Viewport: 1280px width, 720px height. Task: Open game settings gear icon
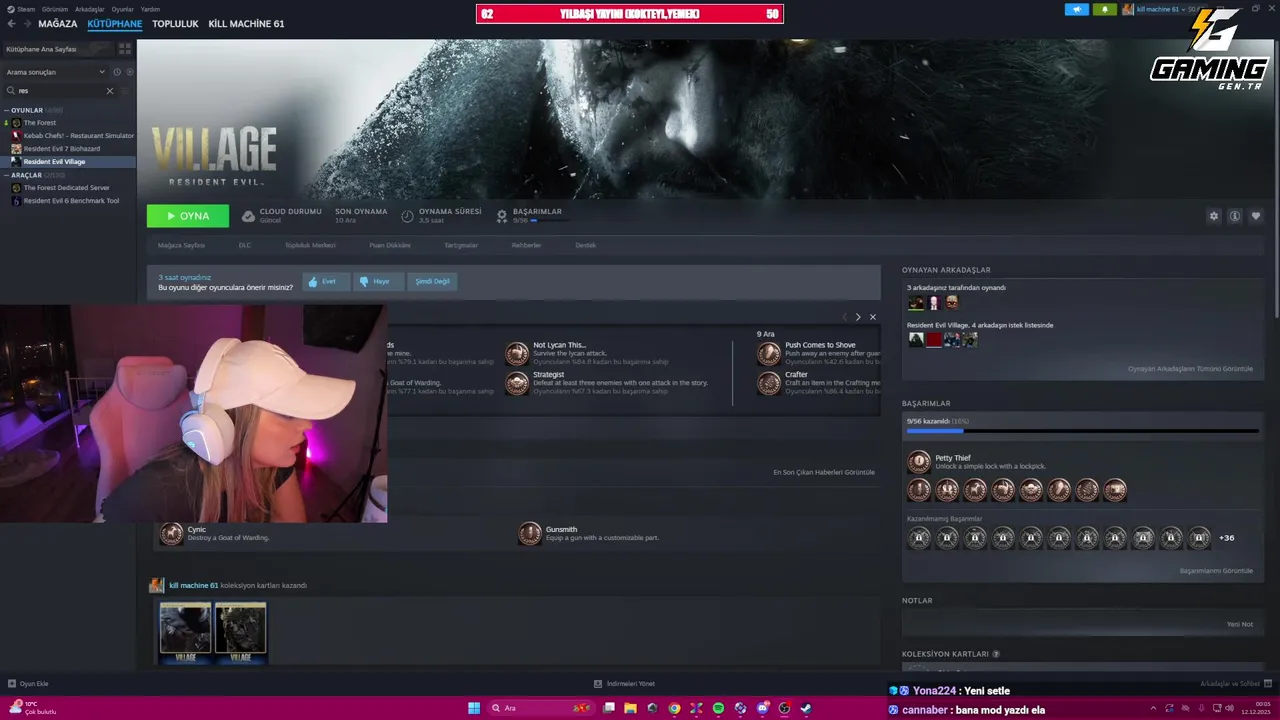[1214, 216]
